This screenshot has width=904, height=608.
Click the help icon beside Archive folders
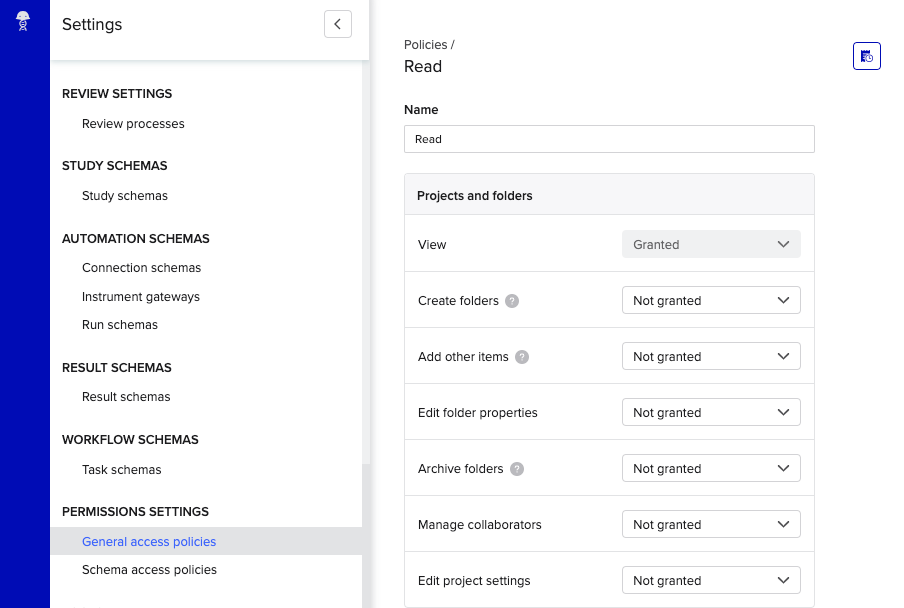(x=517, y=468)
